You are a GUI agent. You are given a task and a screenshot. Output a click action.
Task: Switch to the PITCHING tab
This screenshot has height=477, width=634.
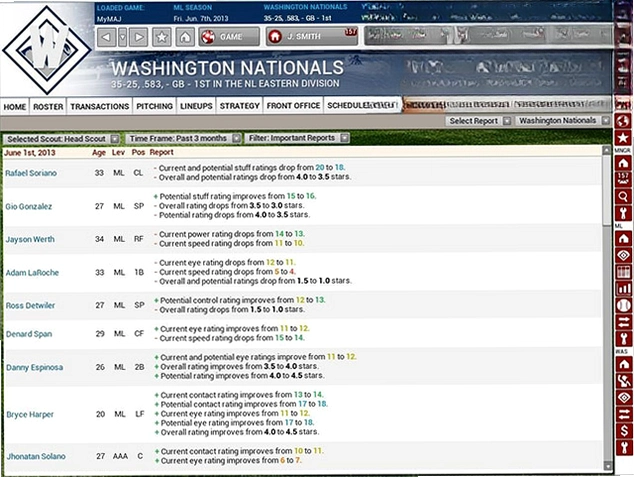click(154, 106)
